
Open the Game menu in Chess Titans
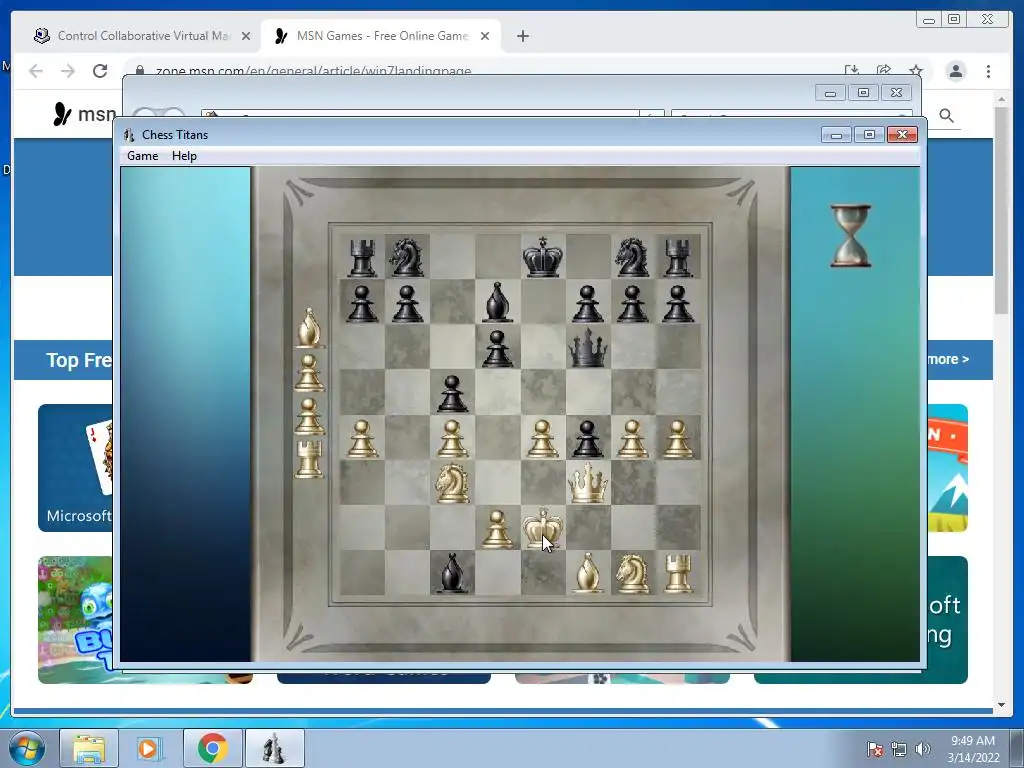point(142,156)
